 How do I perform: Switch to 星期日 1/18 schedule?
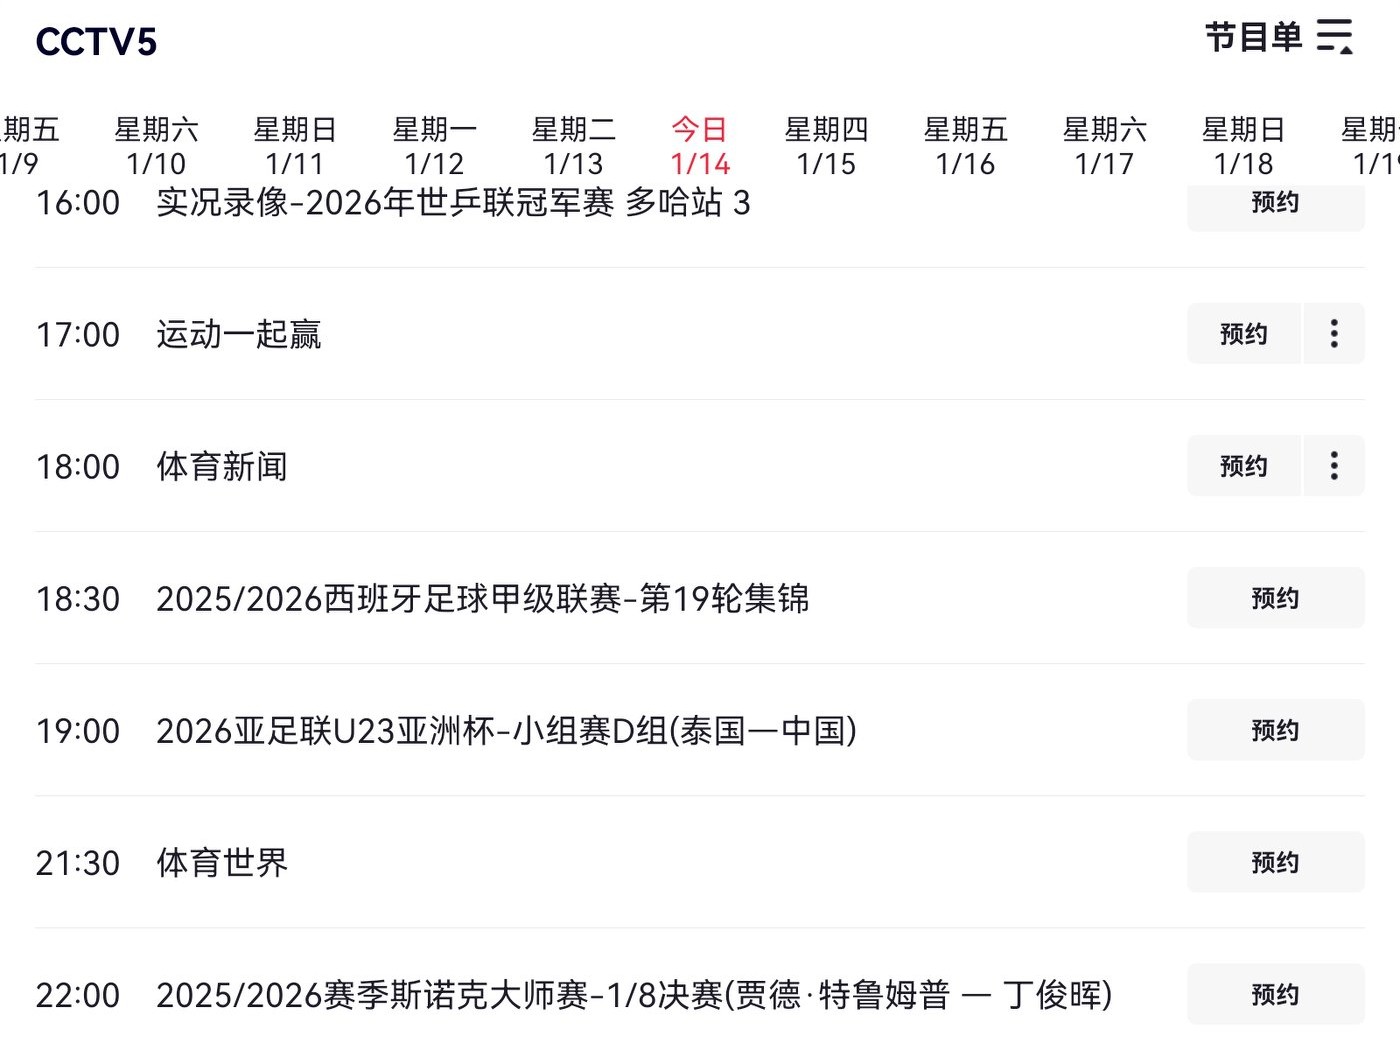click(x=1243, y=146)
